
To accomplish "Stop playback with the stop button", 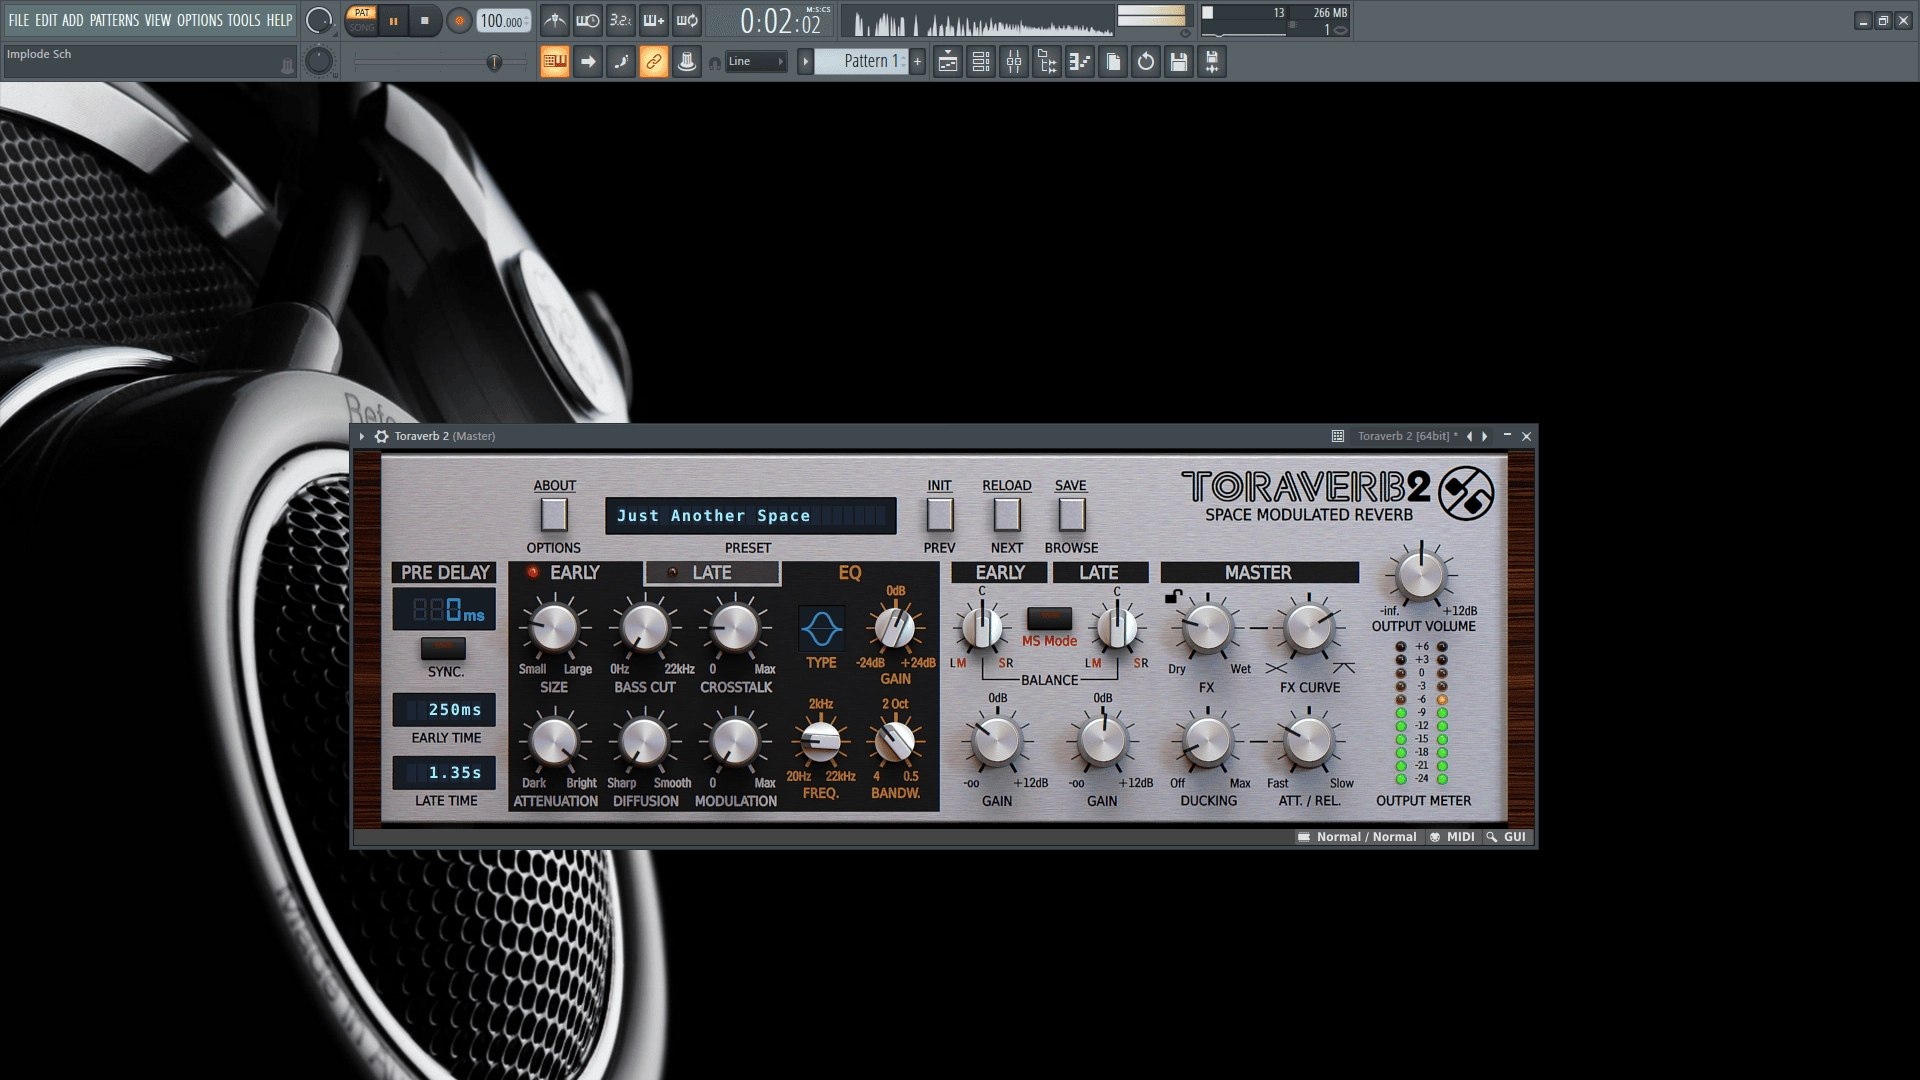I will [x=425, y=21].
